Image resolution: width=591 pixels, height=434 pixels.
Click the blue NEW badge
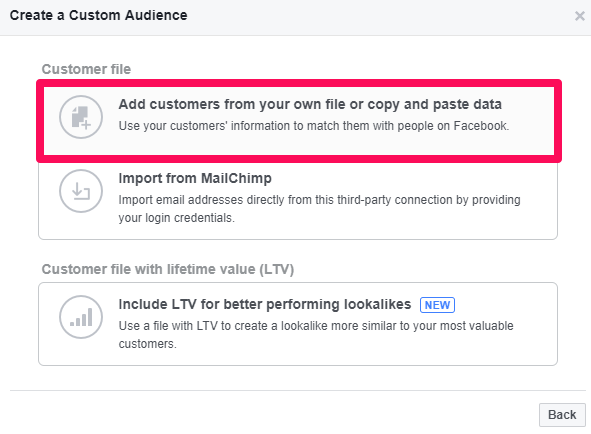(437, 305)
